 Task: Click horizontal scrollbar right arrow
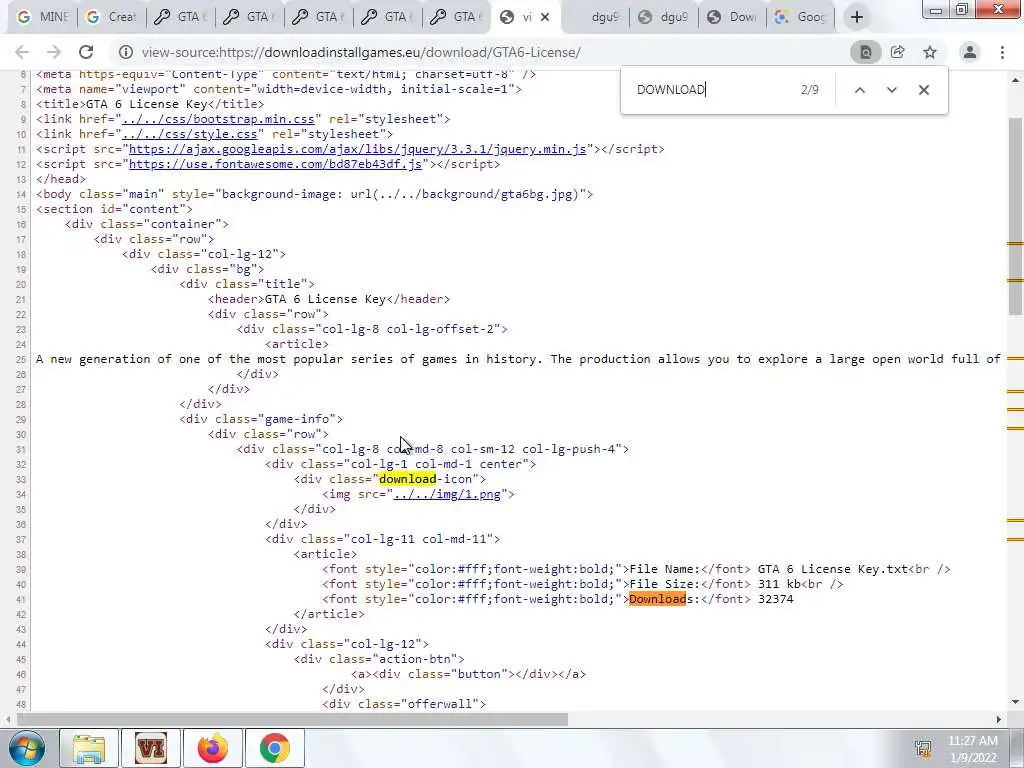tap(999, 719)
